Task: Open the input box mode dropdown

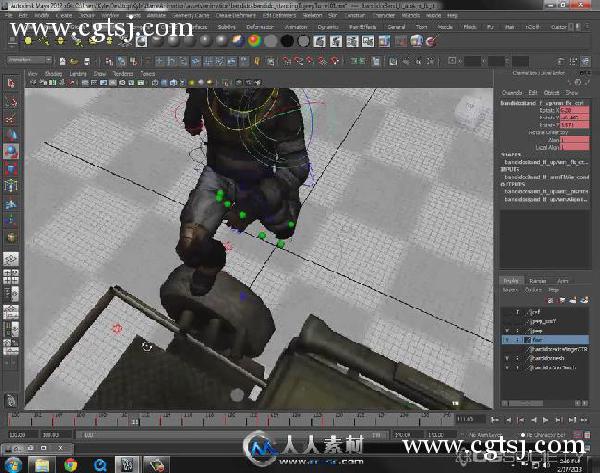Action: 453,61
